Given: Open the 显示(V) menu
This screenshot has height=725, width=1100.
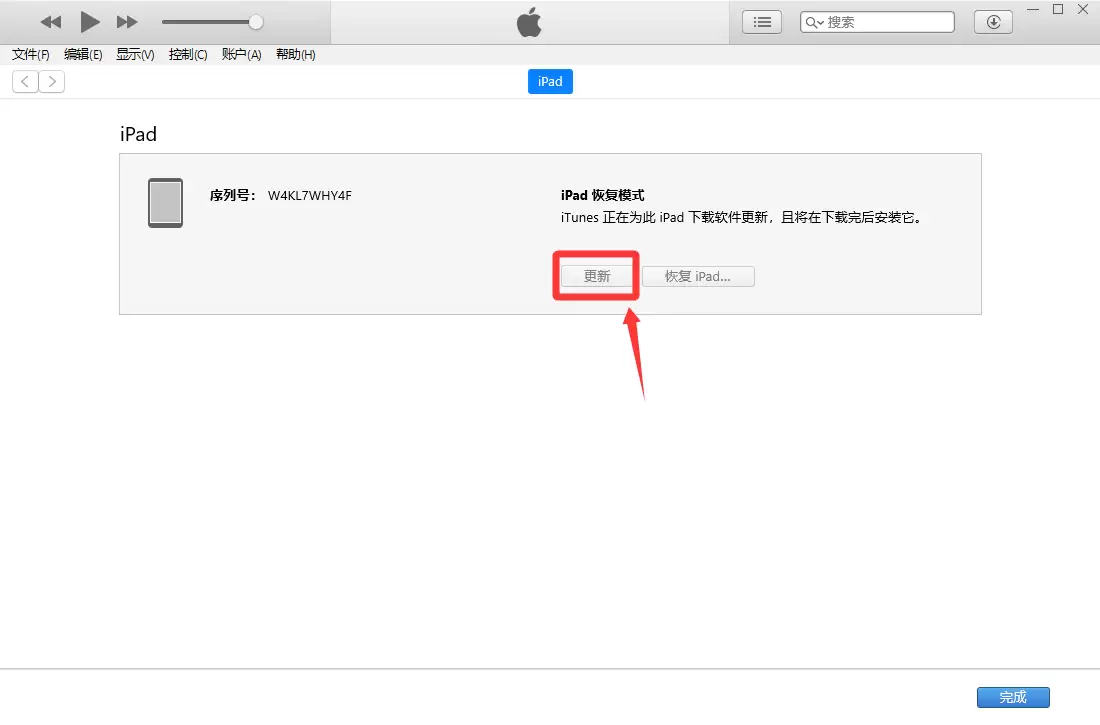Looking at the screenshot, I should pyautogui.click(x=135, y=55).
